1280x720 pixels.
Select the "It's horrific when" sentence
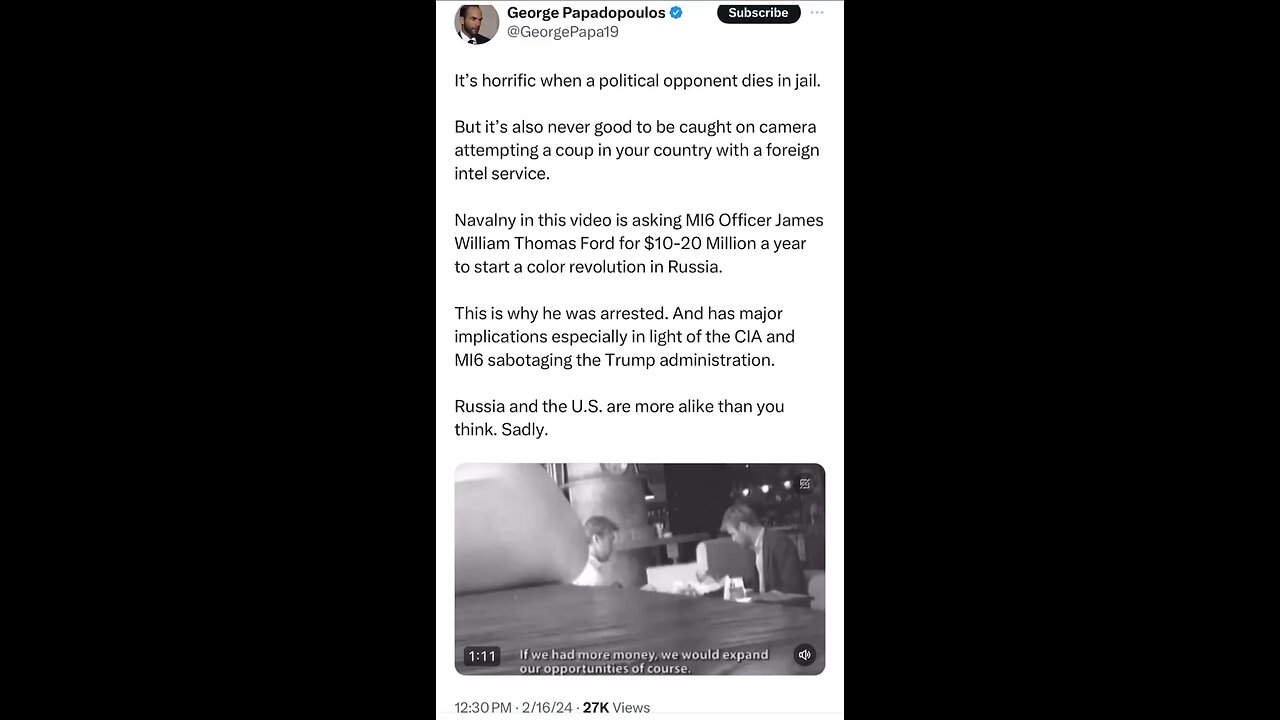(x=638, y=81)
